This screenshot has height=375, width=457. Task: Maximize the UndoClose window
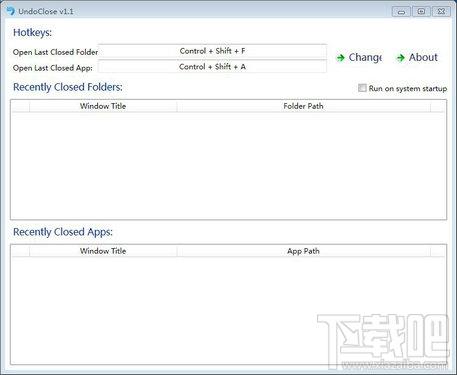(x=421, y=12)
